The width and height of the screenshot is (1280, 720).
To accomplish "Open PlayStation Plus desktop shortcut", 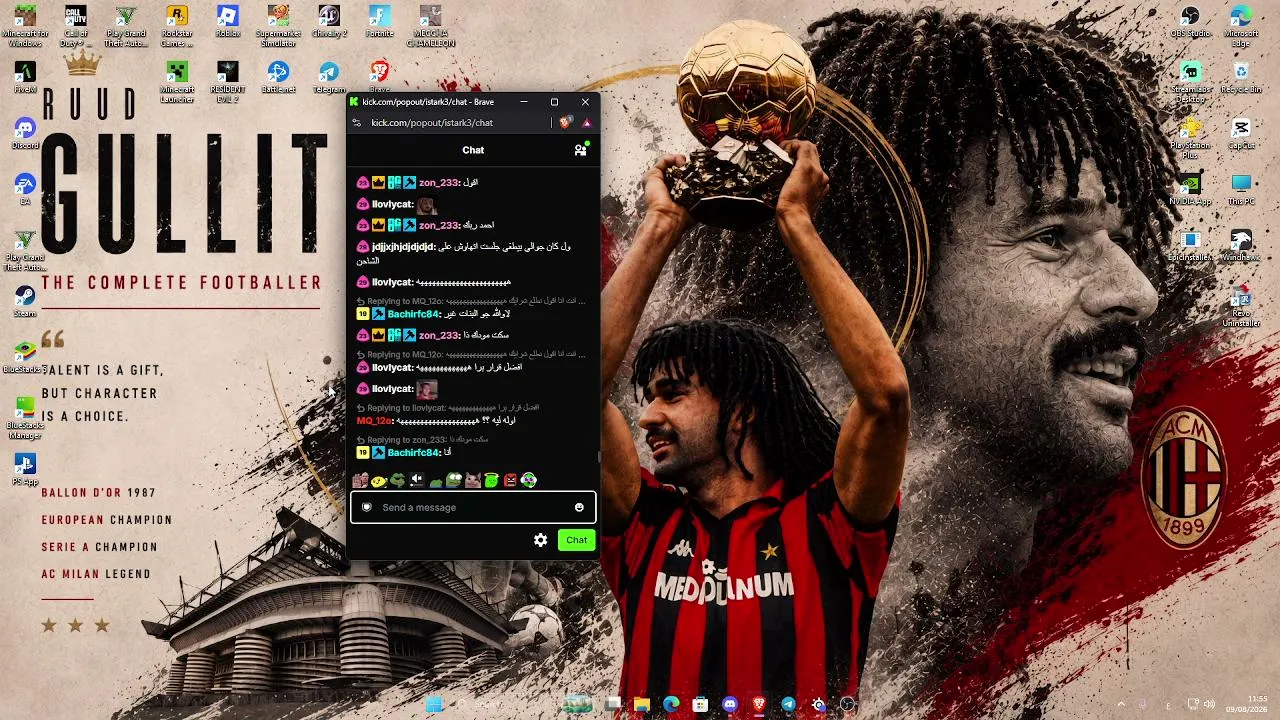I will (1190, 138).
